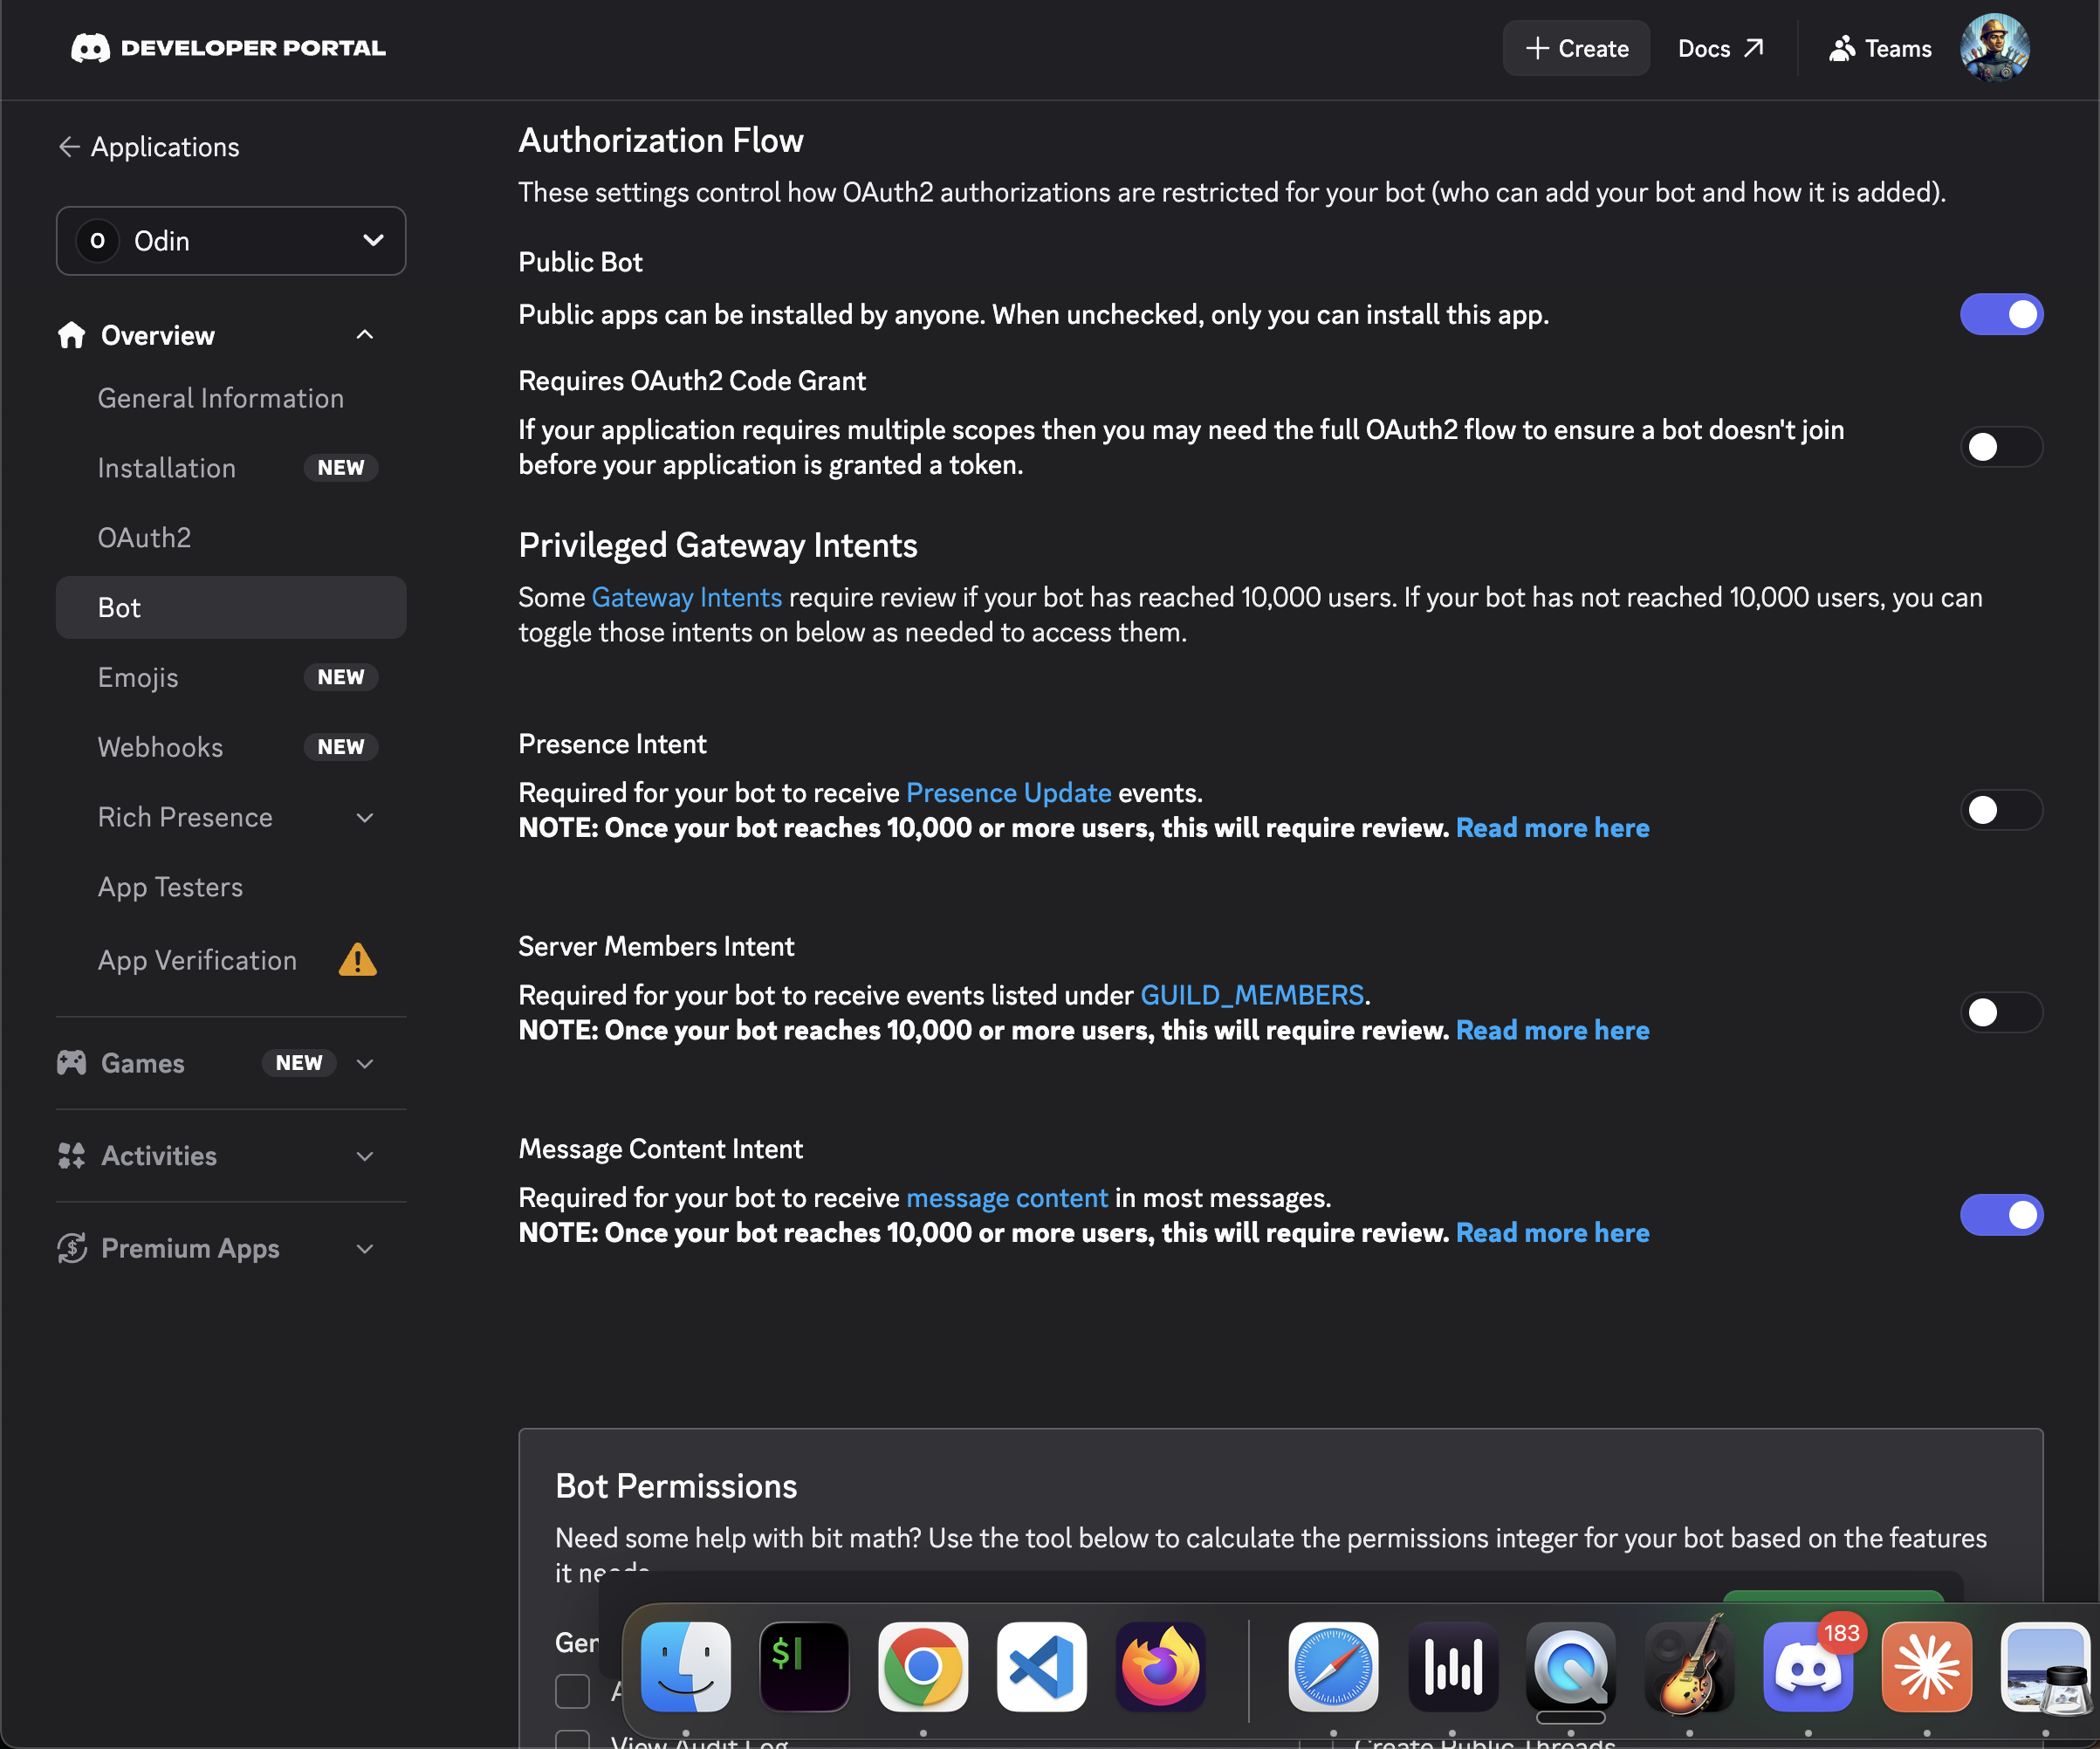Expand the Premium Apps section chevron
Screen dimensions: 2100x1749
coord(365,1248)
